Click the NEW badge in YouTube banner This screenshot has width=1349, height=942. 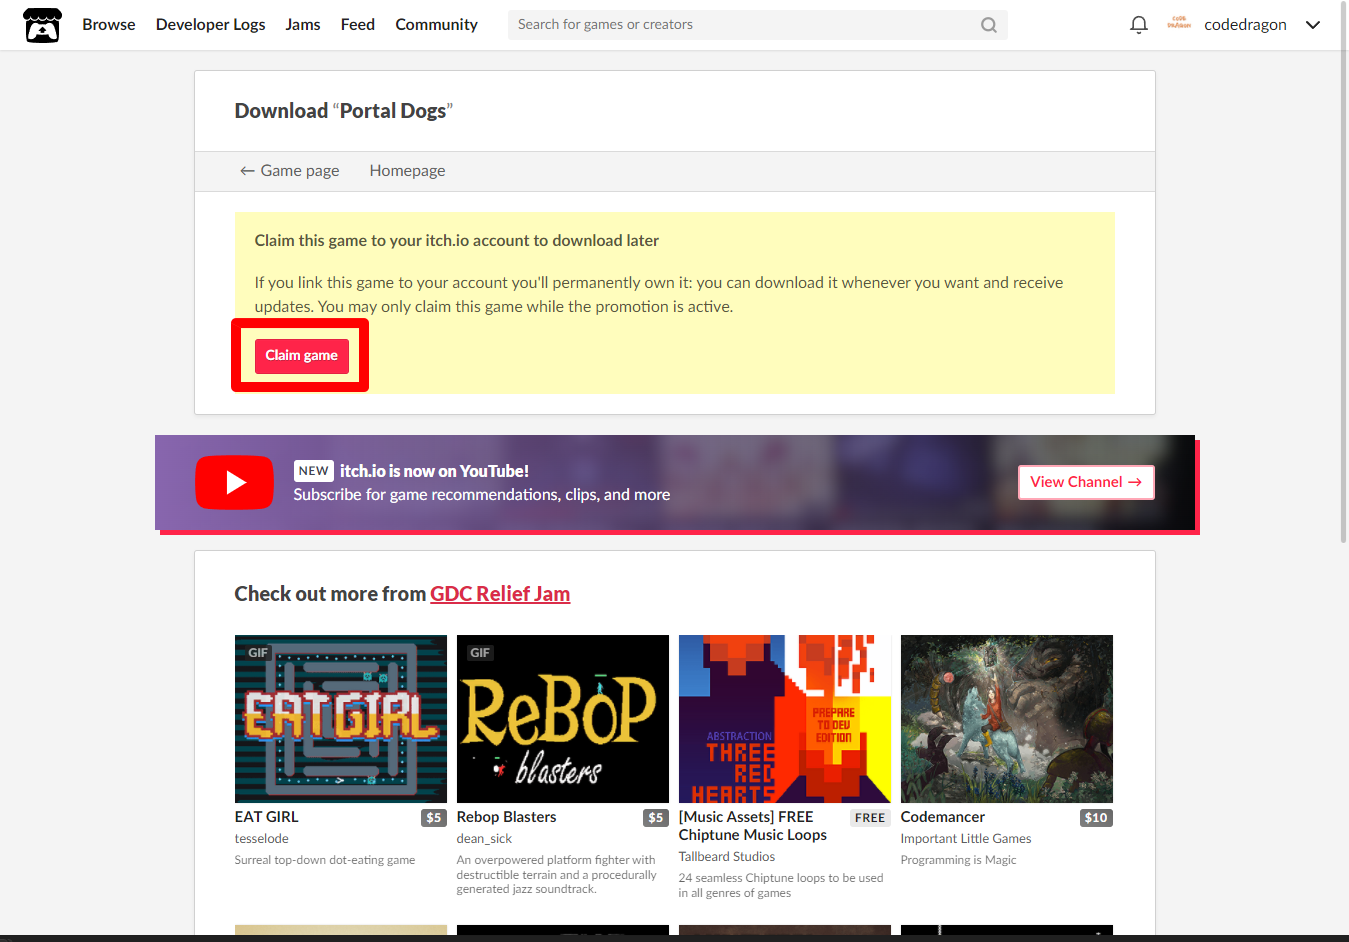pyautogui.click(x=314, y=471)
